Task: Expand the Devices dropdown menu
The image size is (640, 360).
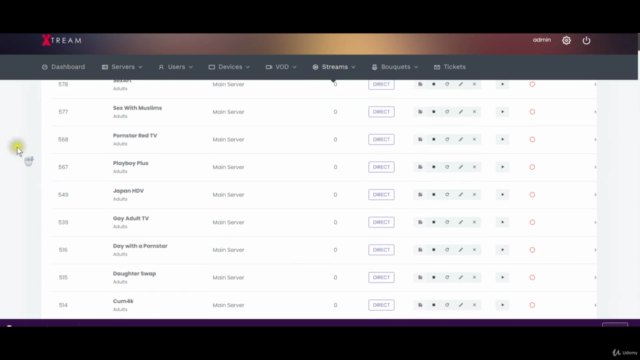Action: [229, 67]
